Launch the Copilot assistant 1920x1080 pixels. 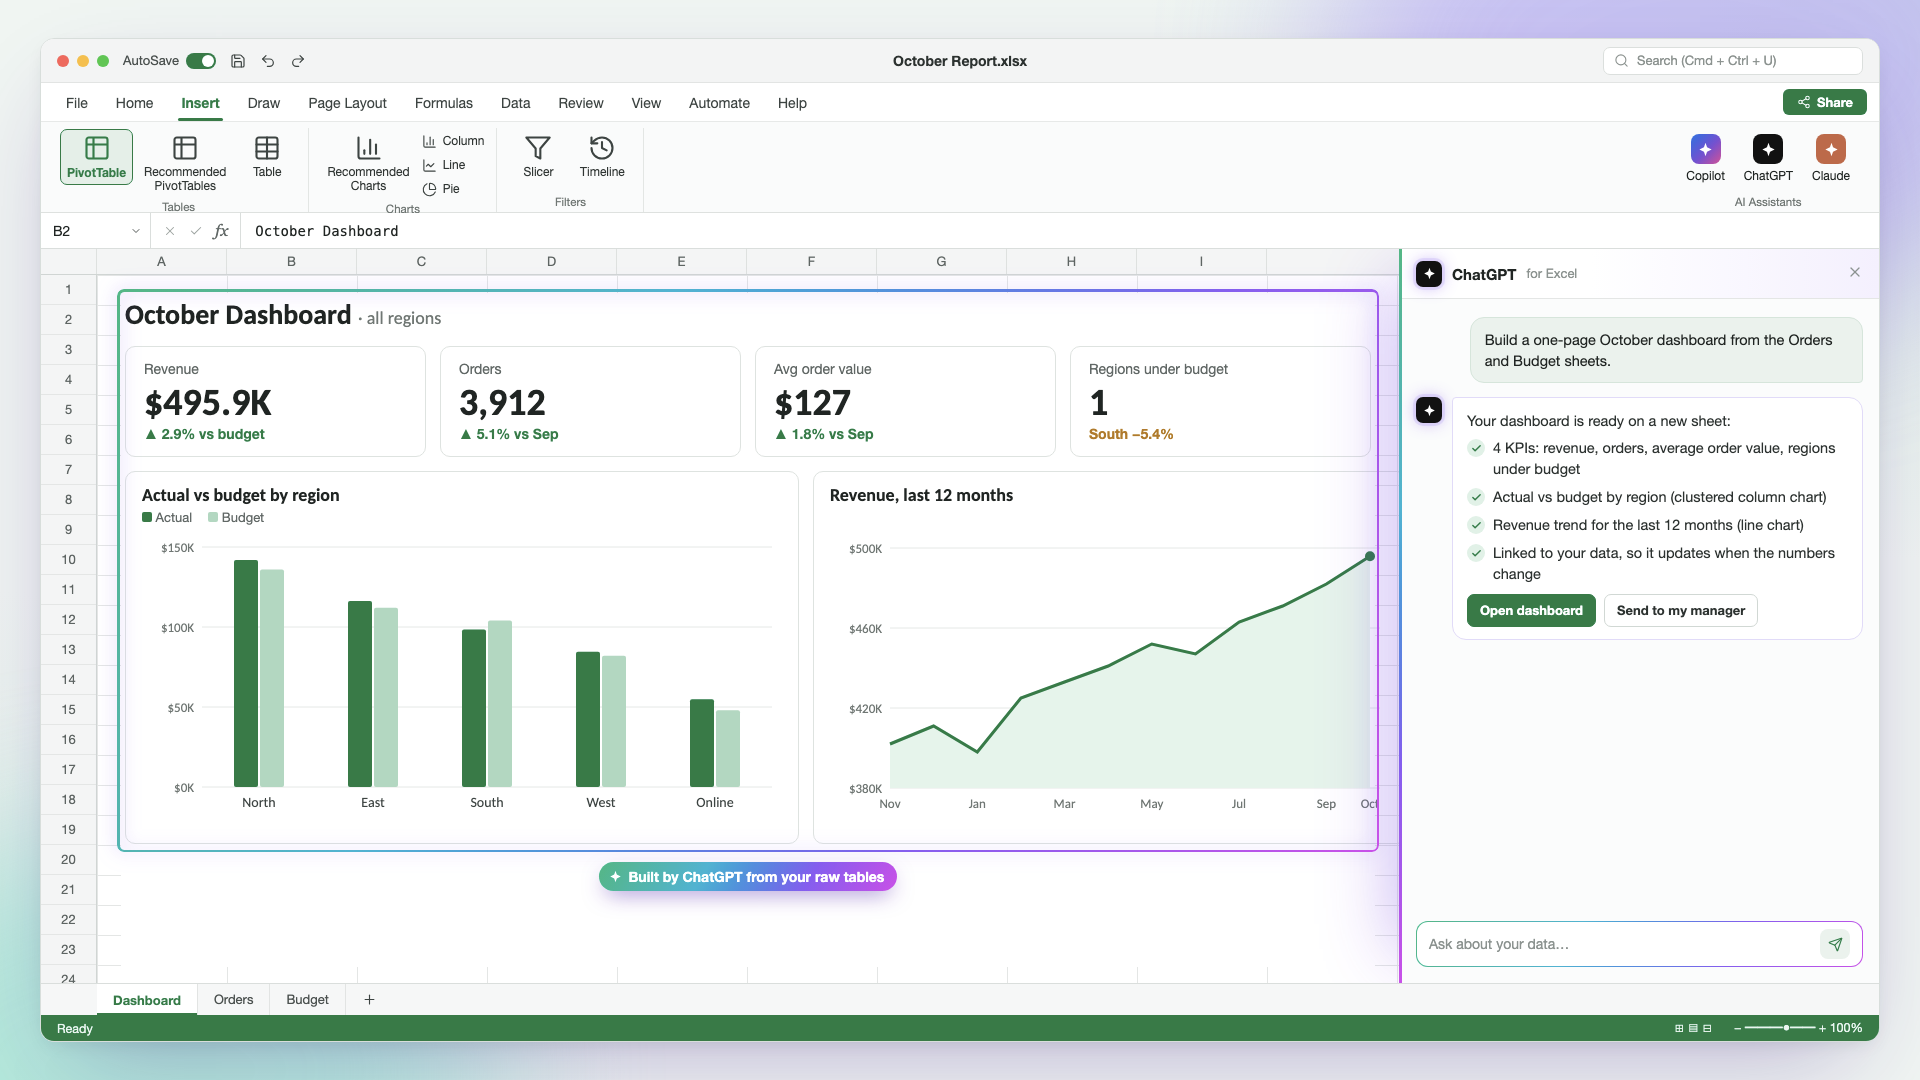pyautogui.click(x=1705, y=158)
